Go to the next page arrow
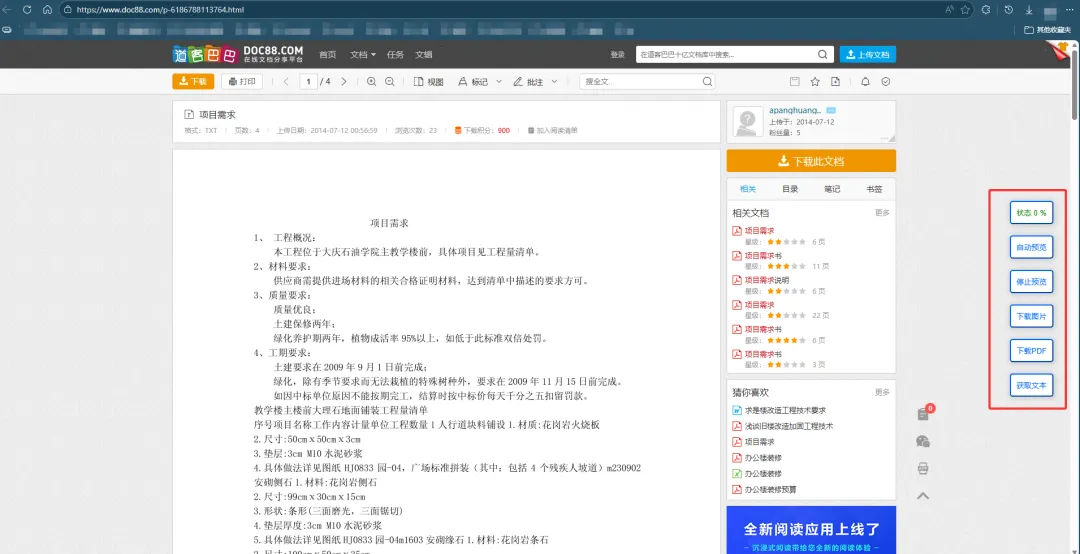 [344, 81]
